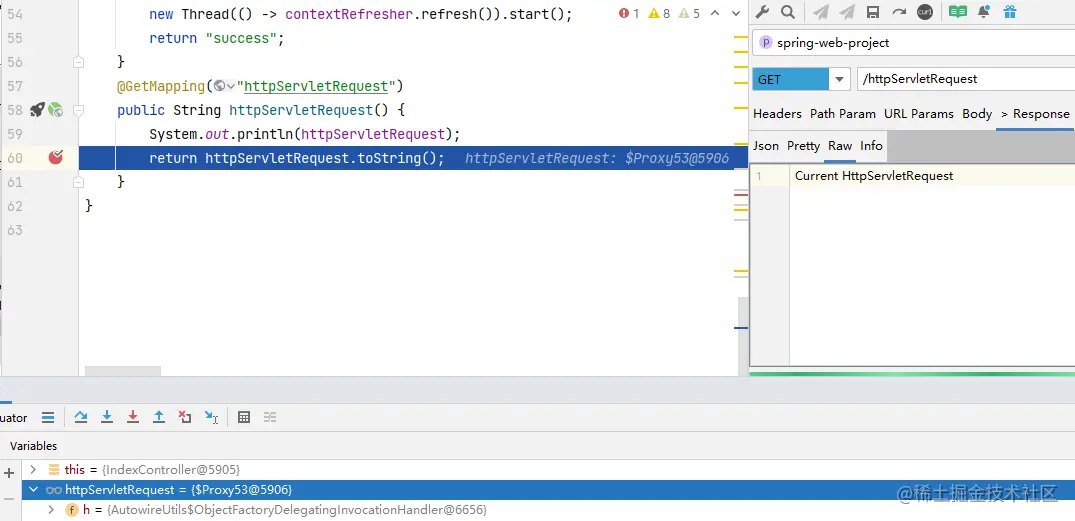This screenshot has height=521, width=1075.
Task: Click the Drop Frame icon with red X
Action: tap(184, 417)
